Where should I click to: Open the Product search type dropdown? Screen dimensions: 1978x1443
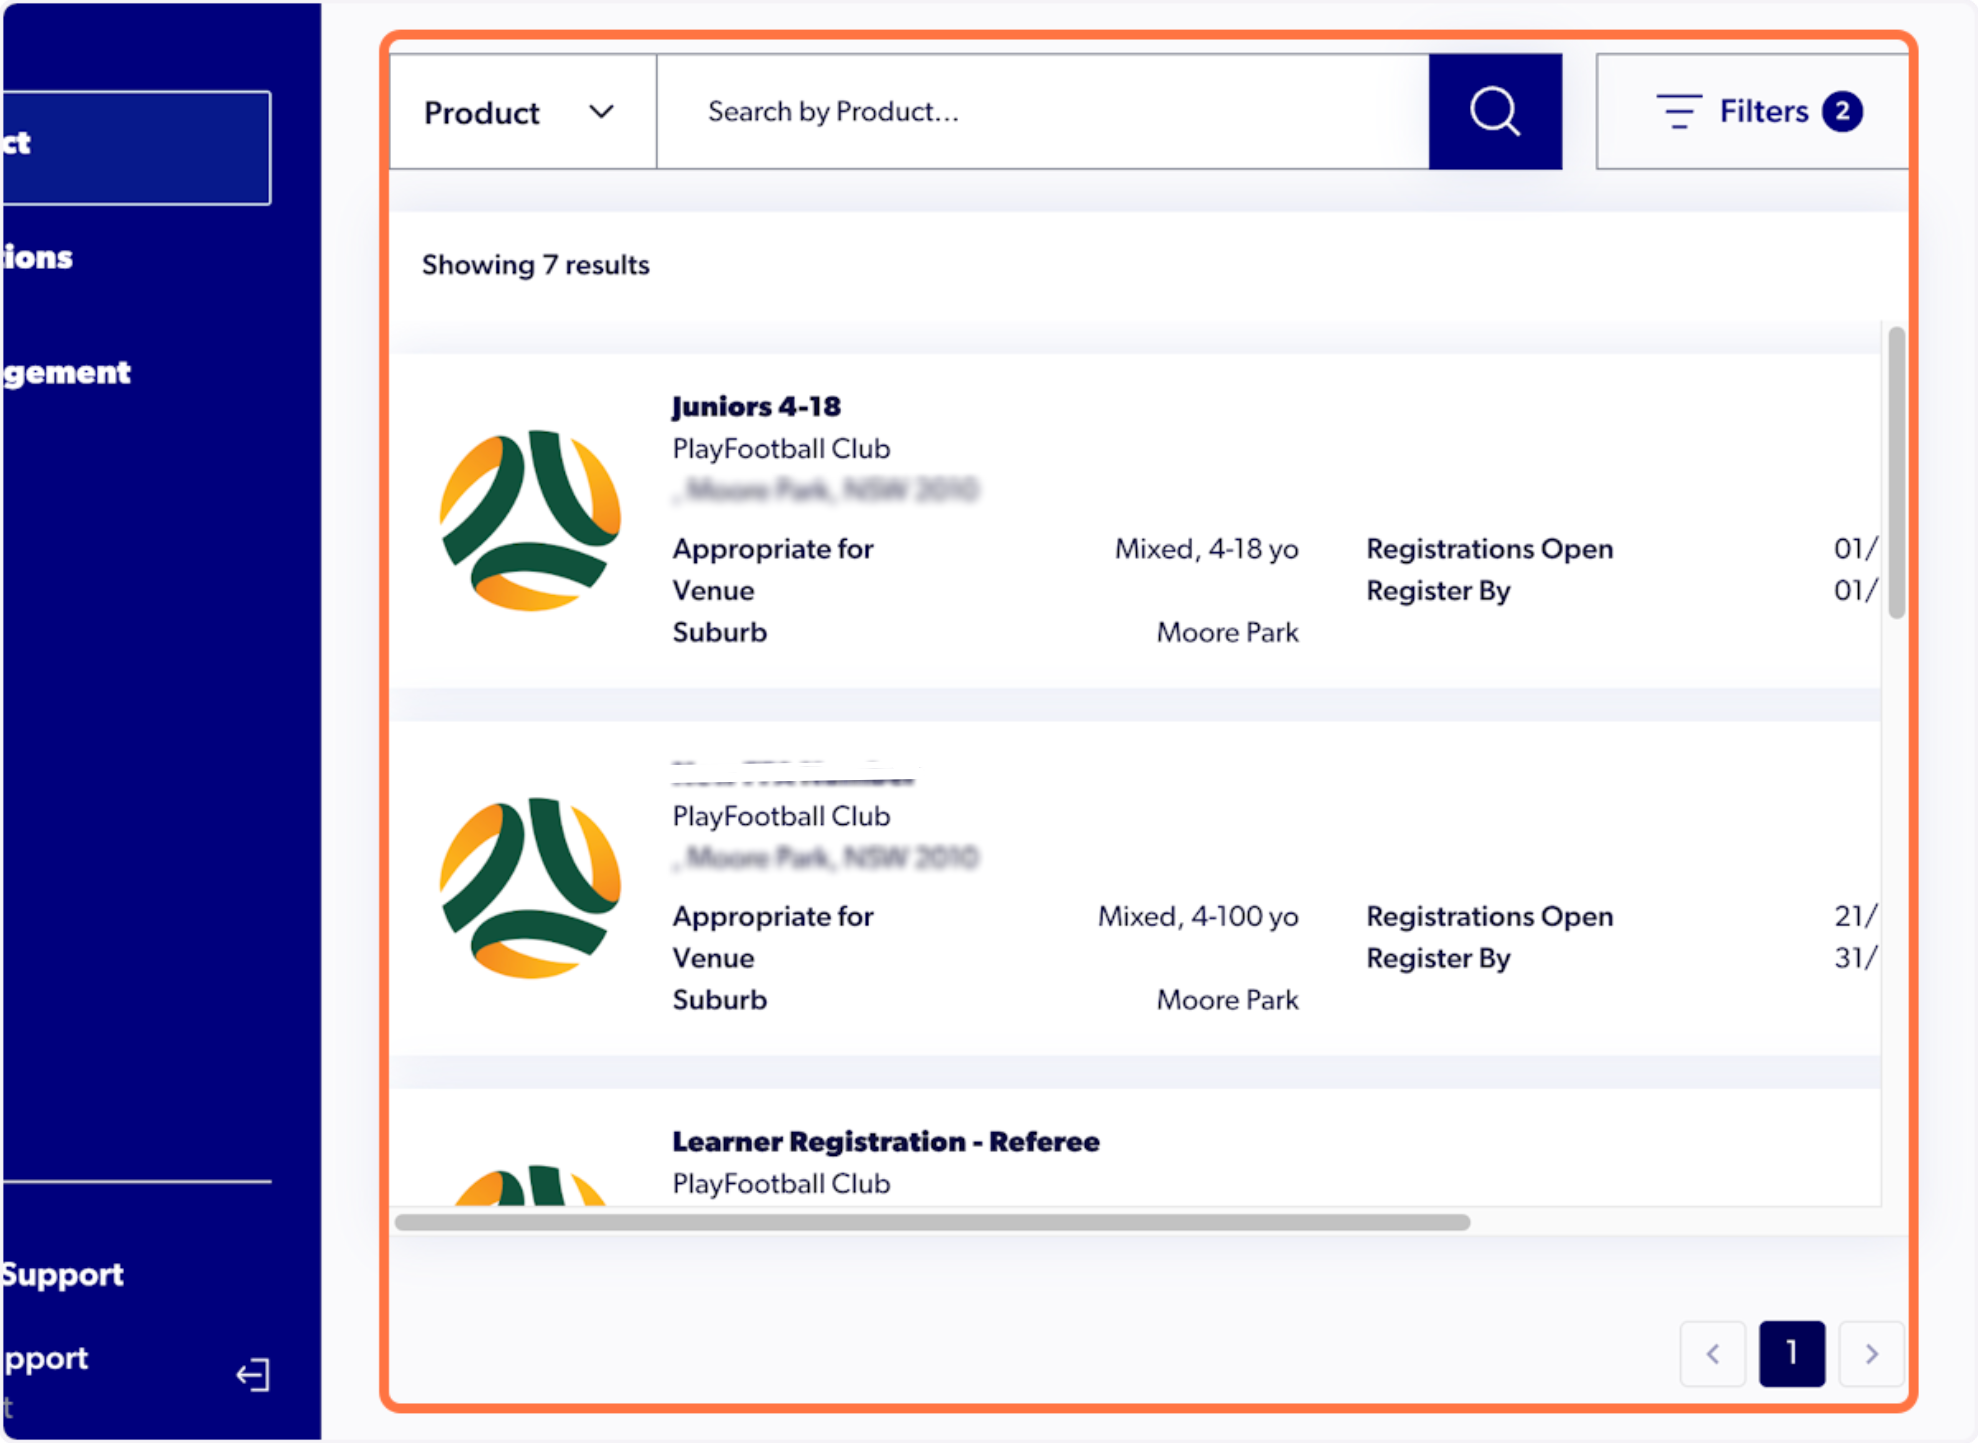point(523,112)
